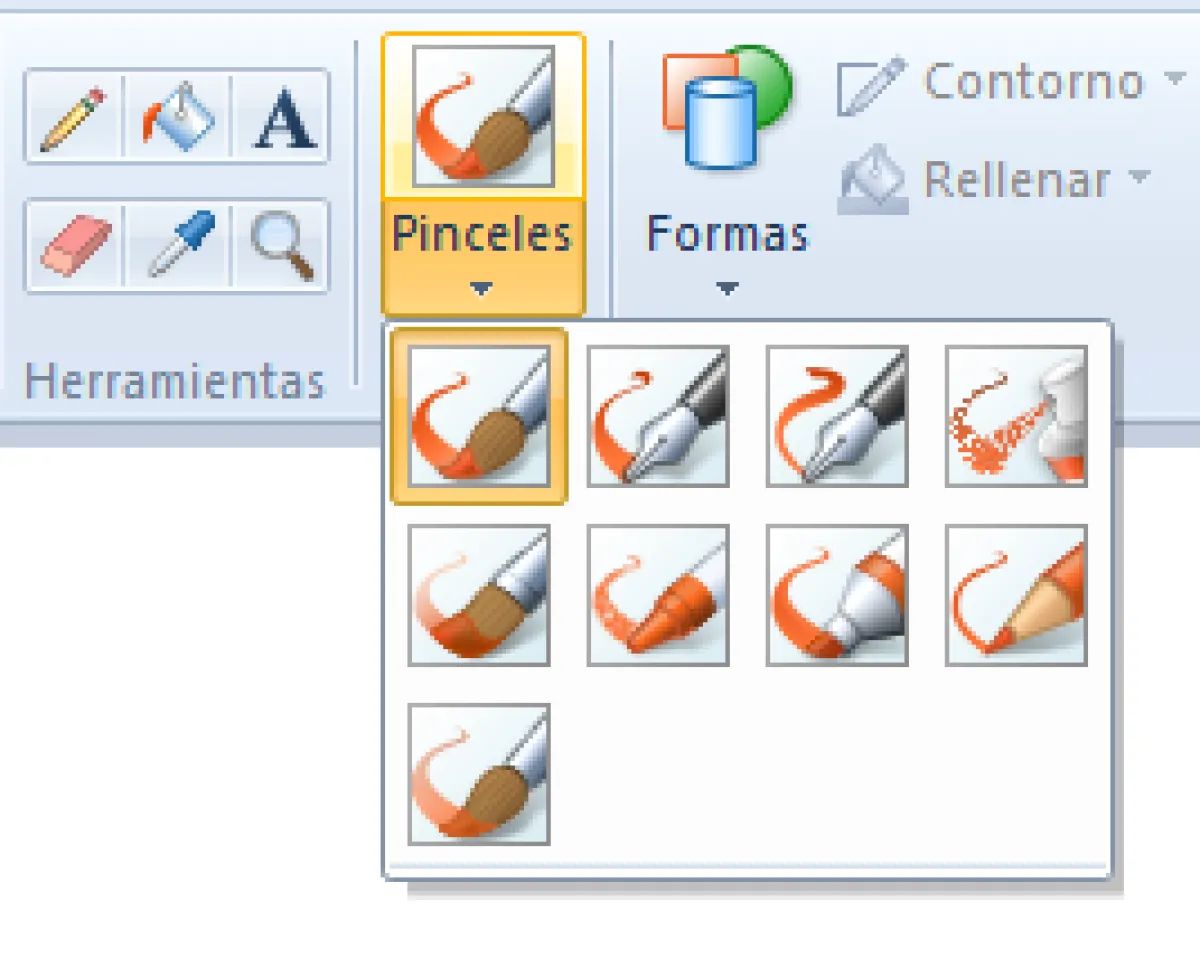Select the Calligraphy brush style
The width and height of the screenshot is (1200, 967).
pyautogui.click(x=657, y=416)
